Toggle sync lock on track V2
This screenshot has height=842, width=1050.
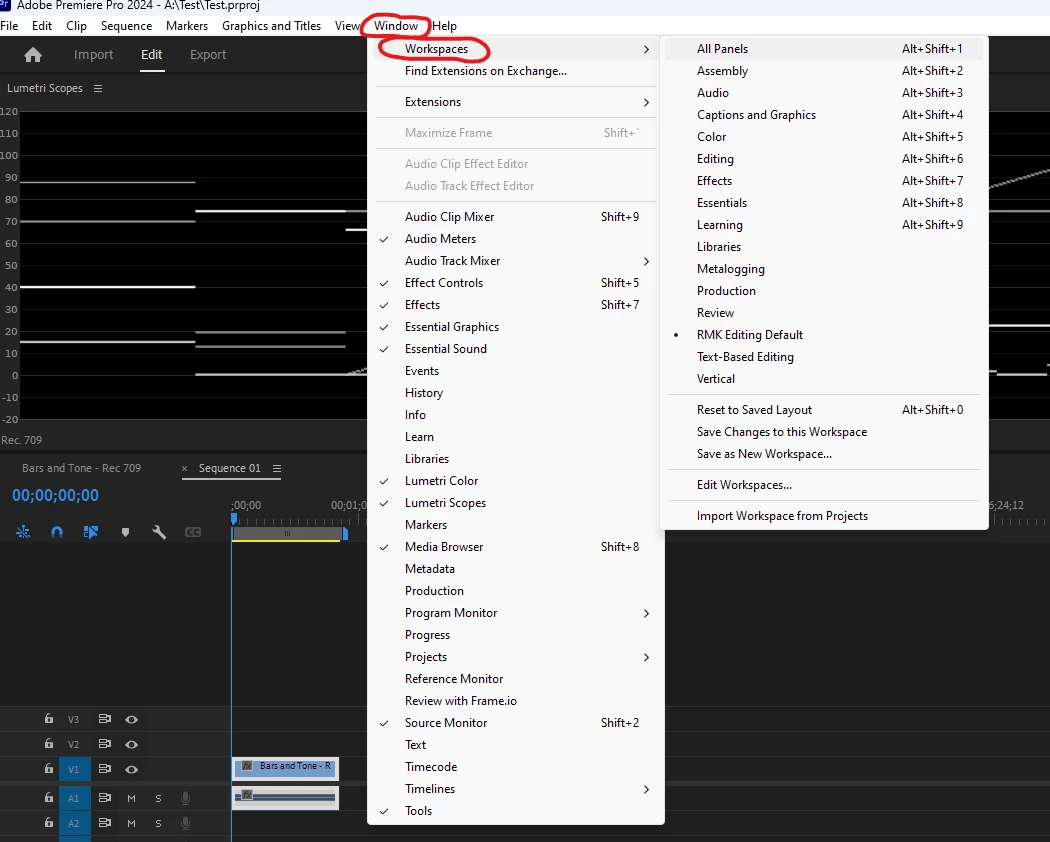click(x=104, y=744)
